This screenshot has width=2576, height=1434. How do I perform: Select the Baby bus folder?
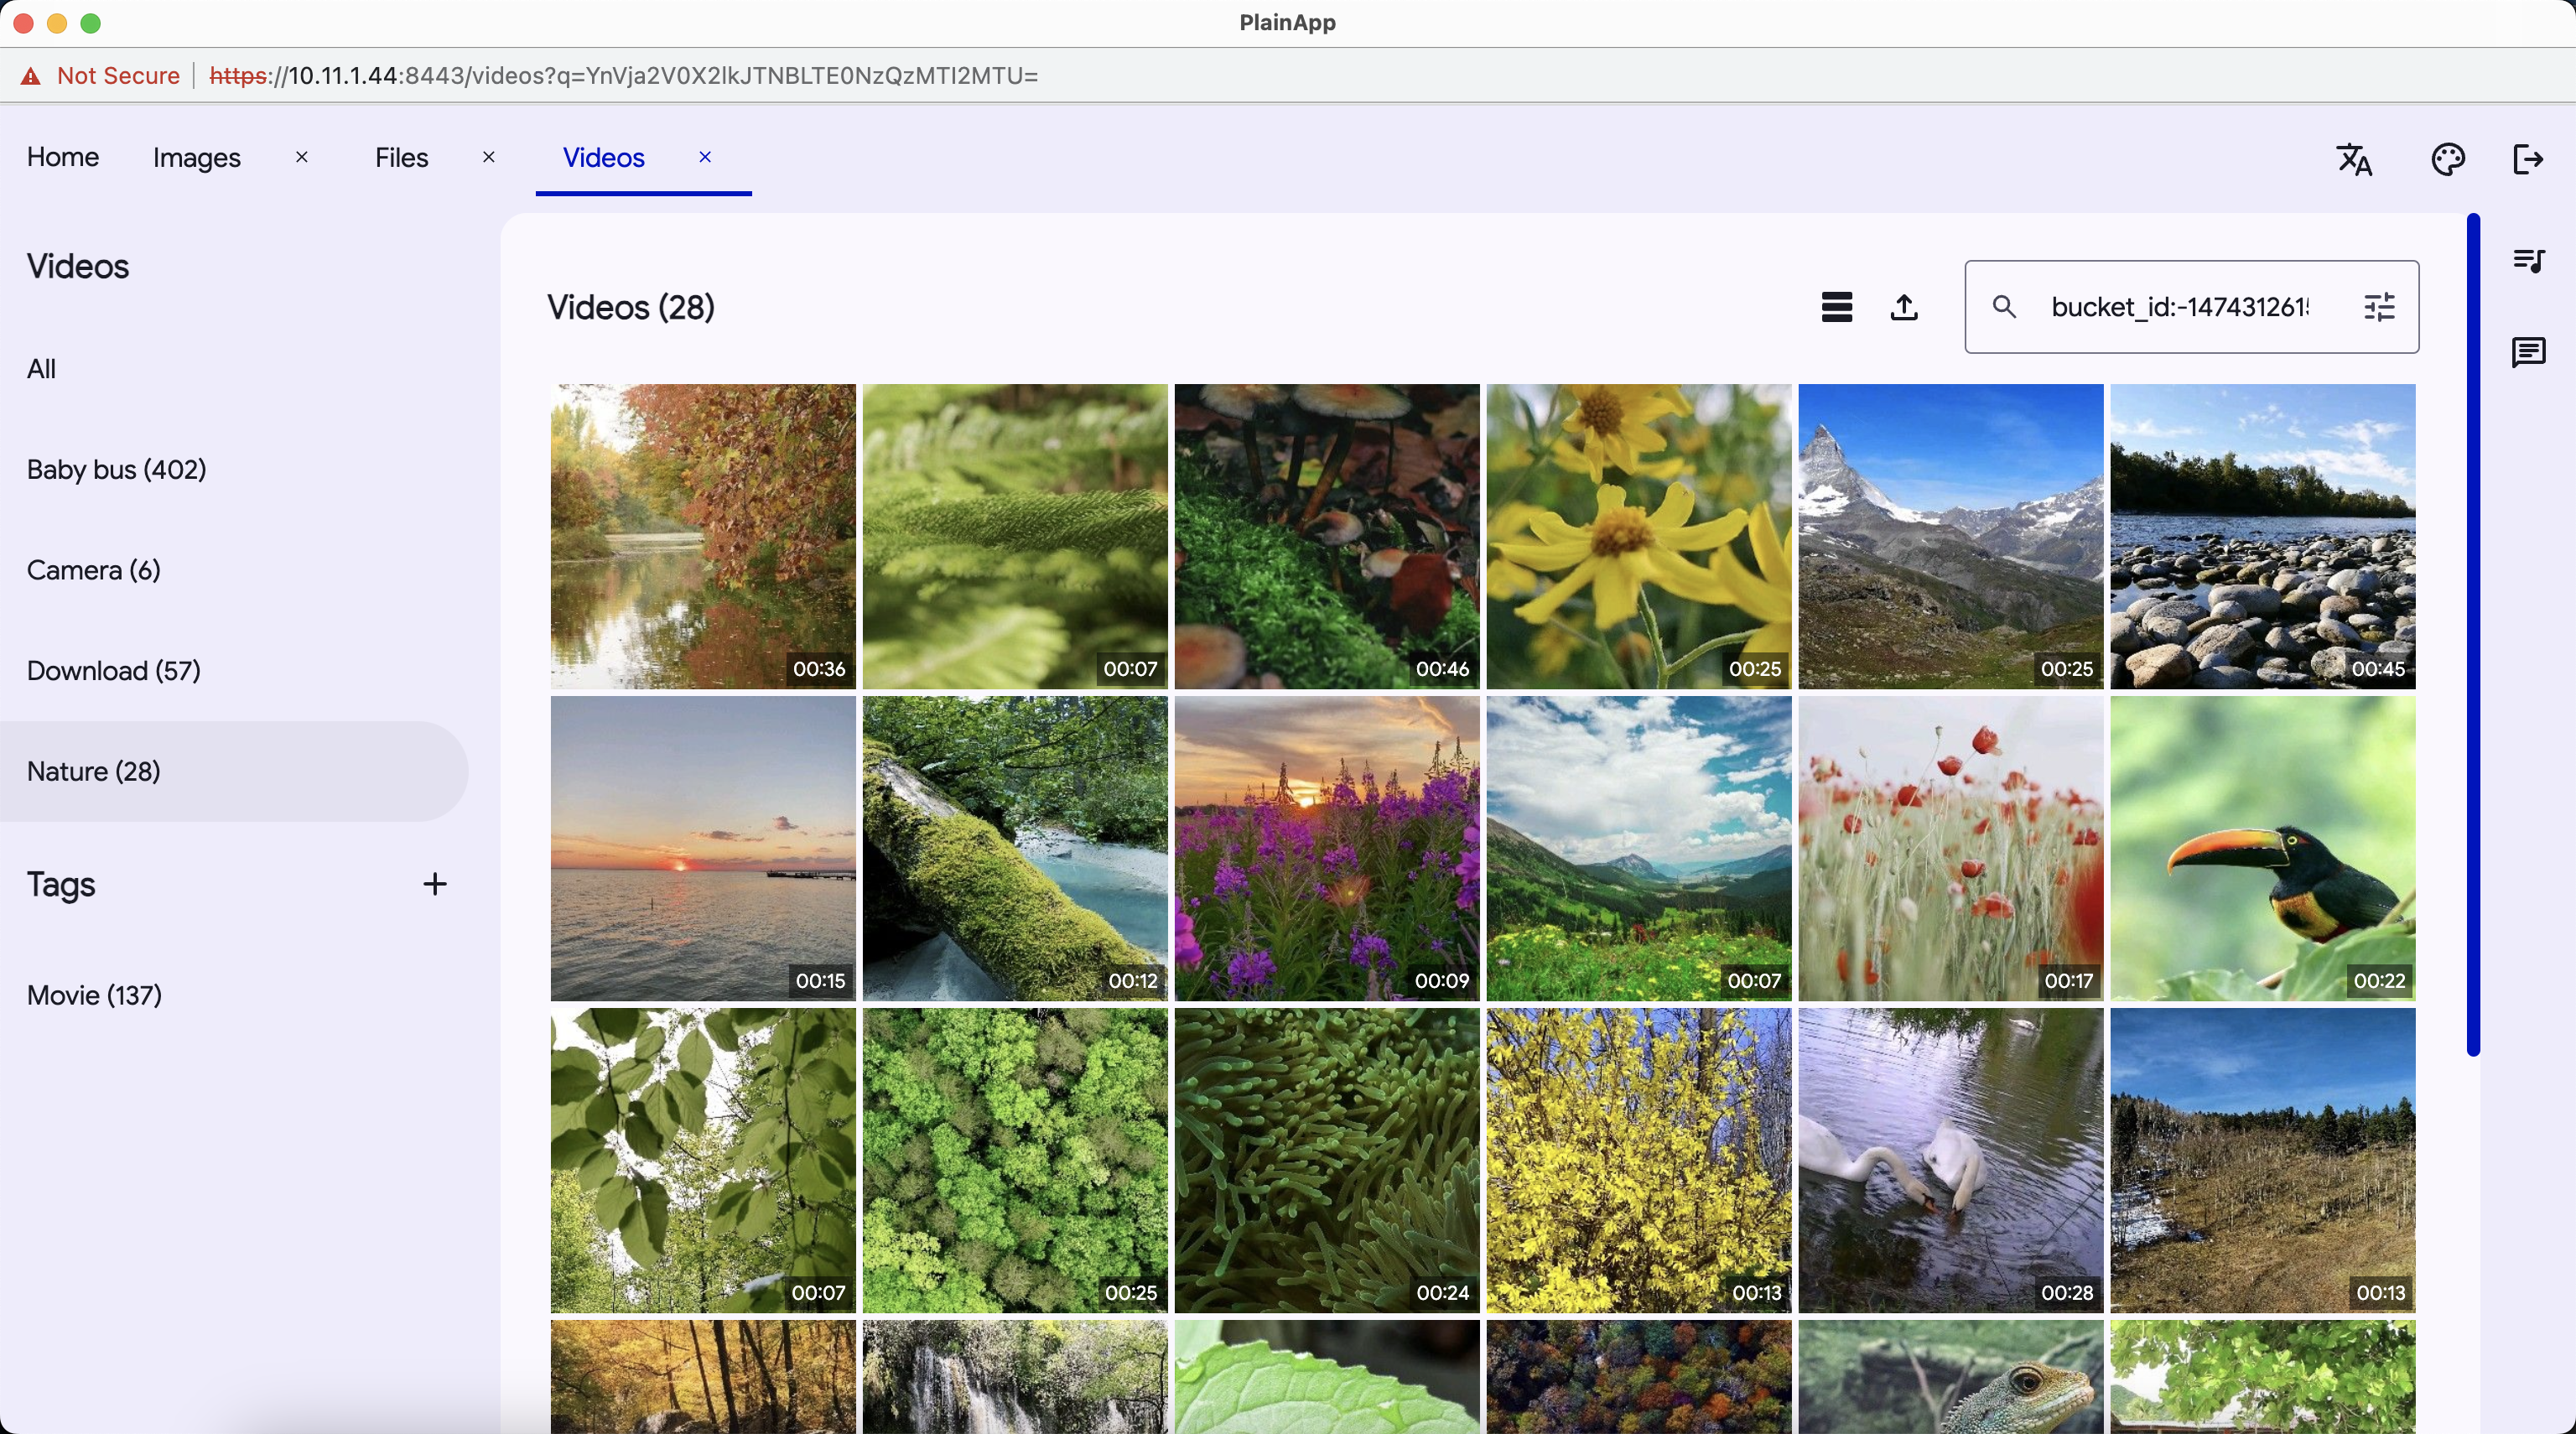pos(116,470)
